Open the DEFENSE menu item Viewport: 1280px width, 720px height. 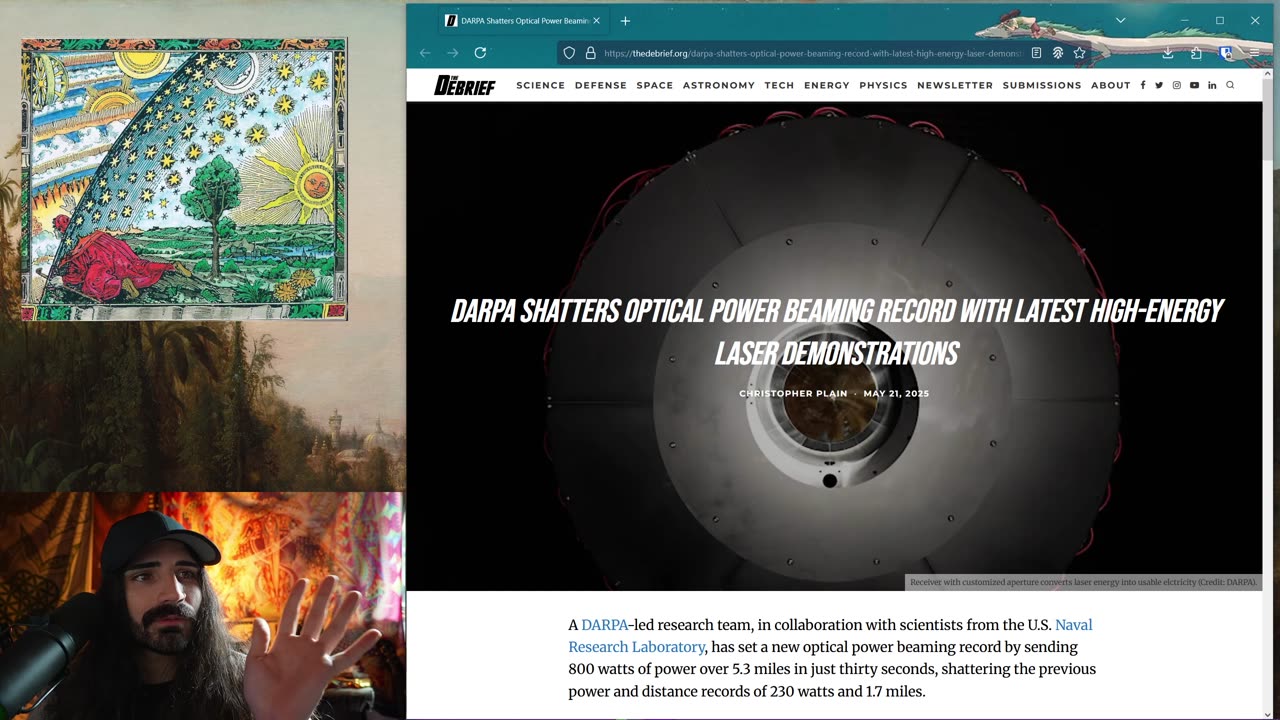tap(601, 85)
